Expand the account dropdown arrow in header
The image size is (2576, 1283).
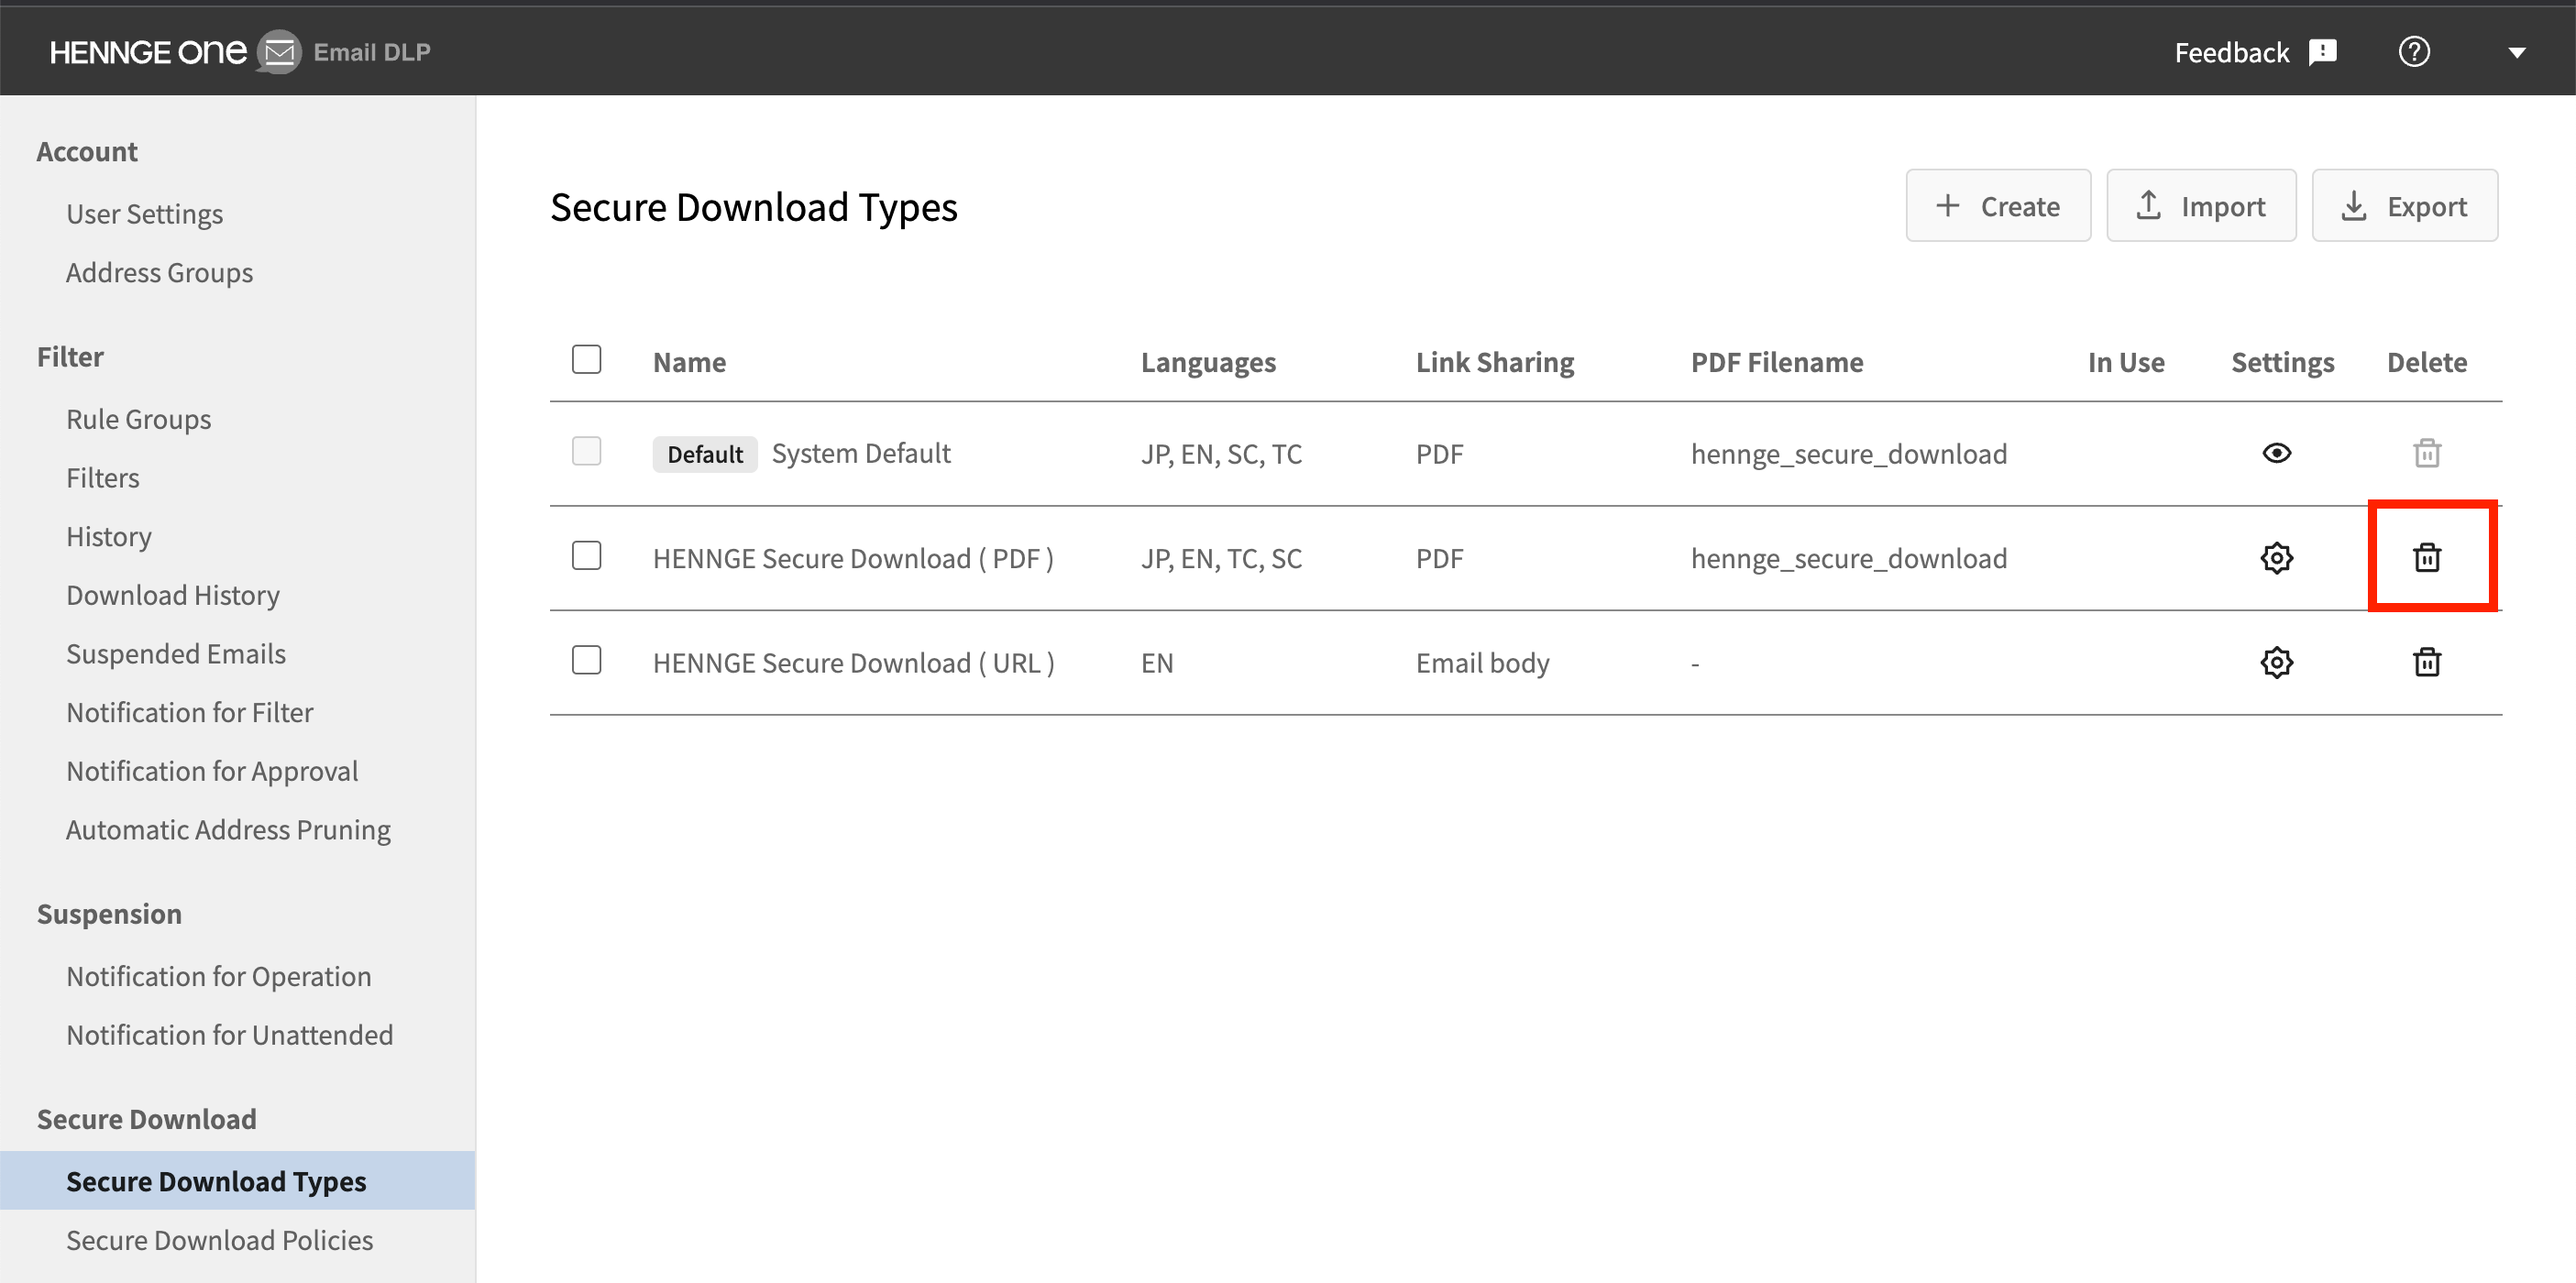pyautogui.click(x=2517, y=53)
